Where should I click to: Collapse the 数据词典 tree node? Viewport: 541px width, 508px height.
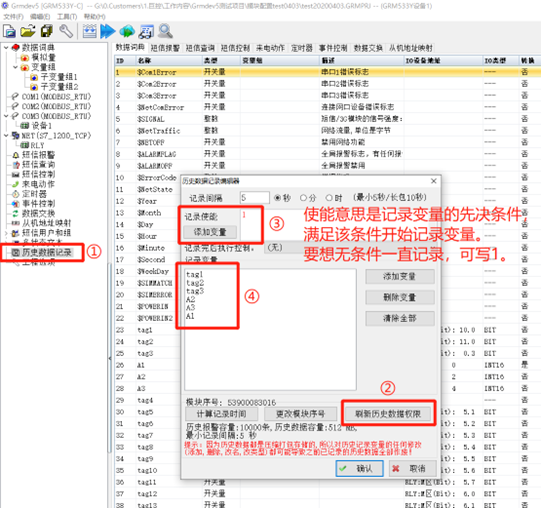coord(6,47)
